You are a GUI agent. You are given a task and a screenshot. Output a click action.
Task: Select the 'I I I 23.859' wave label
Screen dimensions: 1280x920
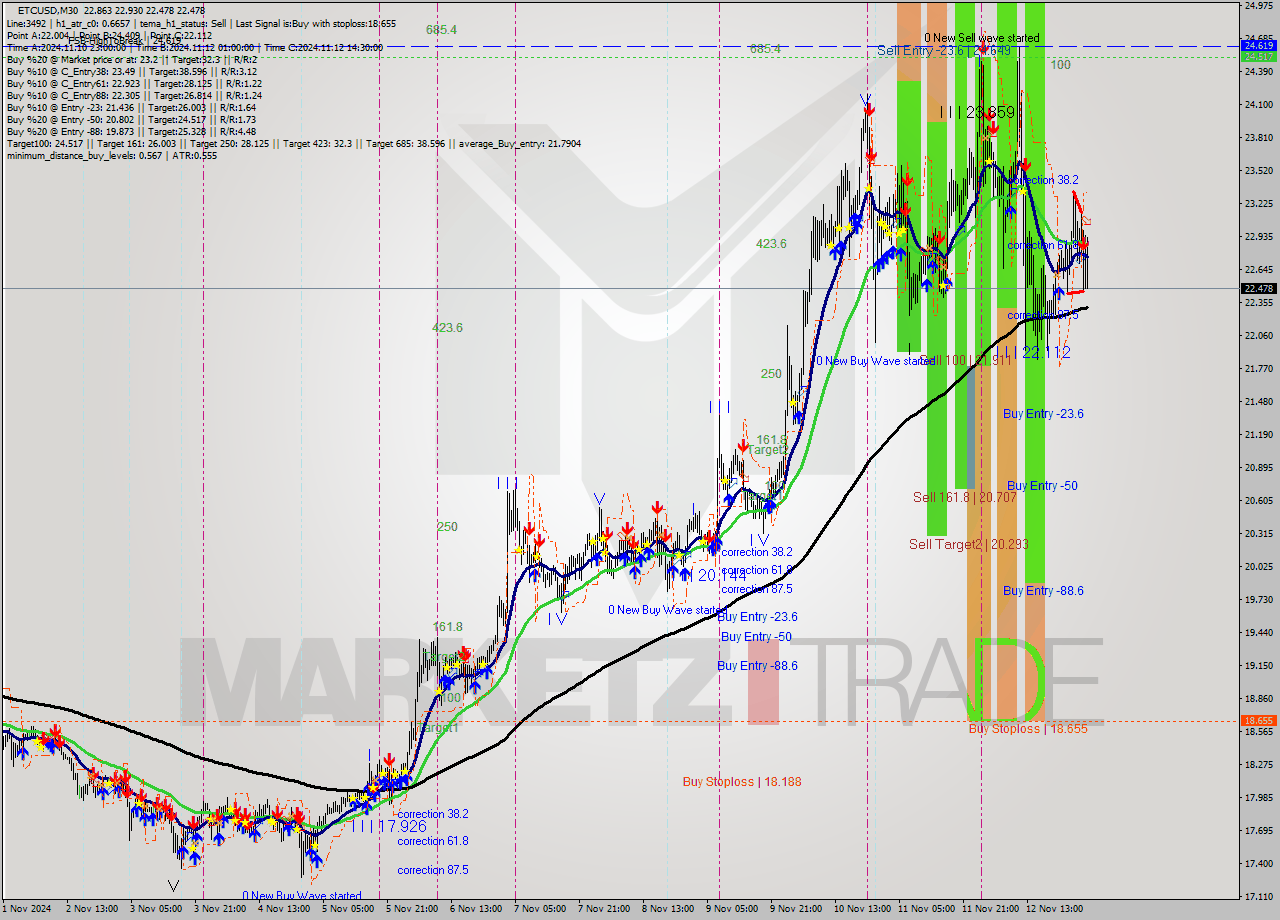click(978, 113)
